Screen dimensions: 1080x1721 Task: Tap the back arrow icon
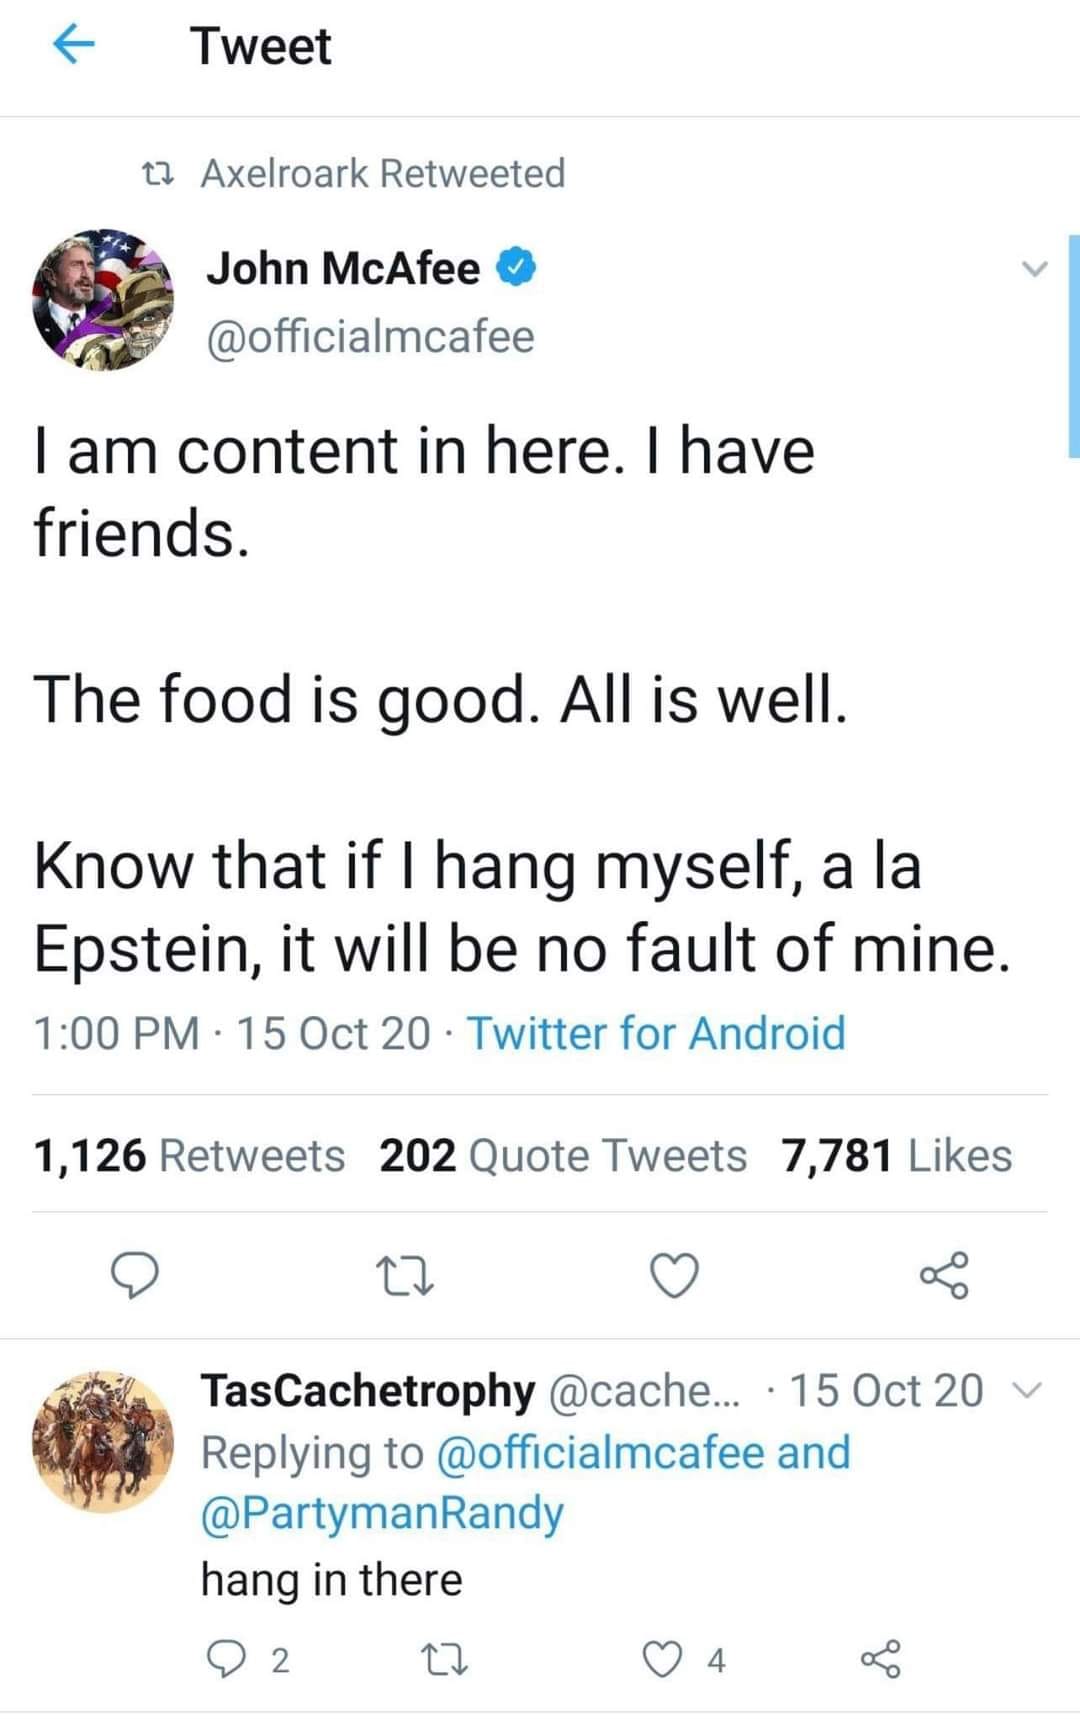click(72, 45)
